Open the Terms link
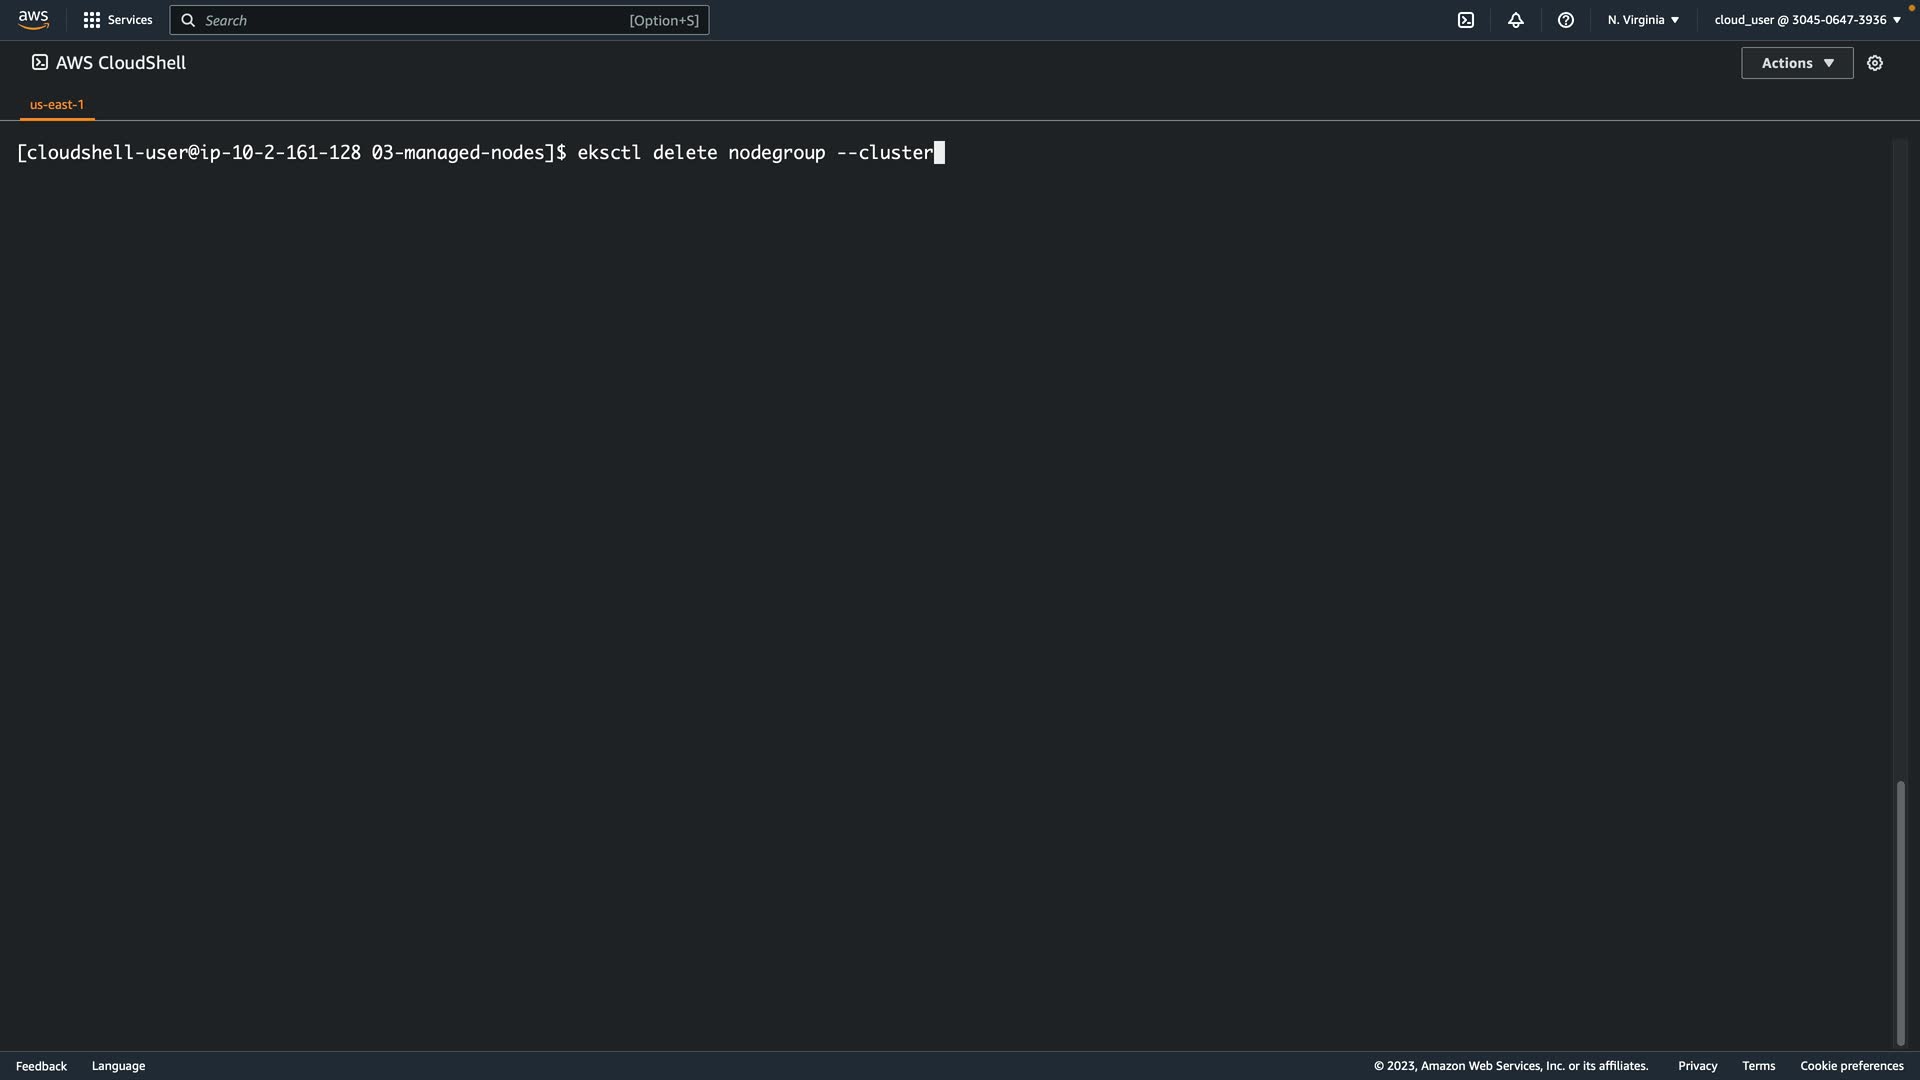 [x=1758, y=1066]
